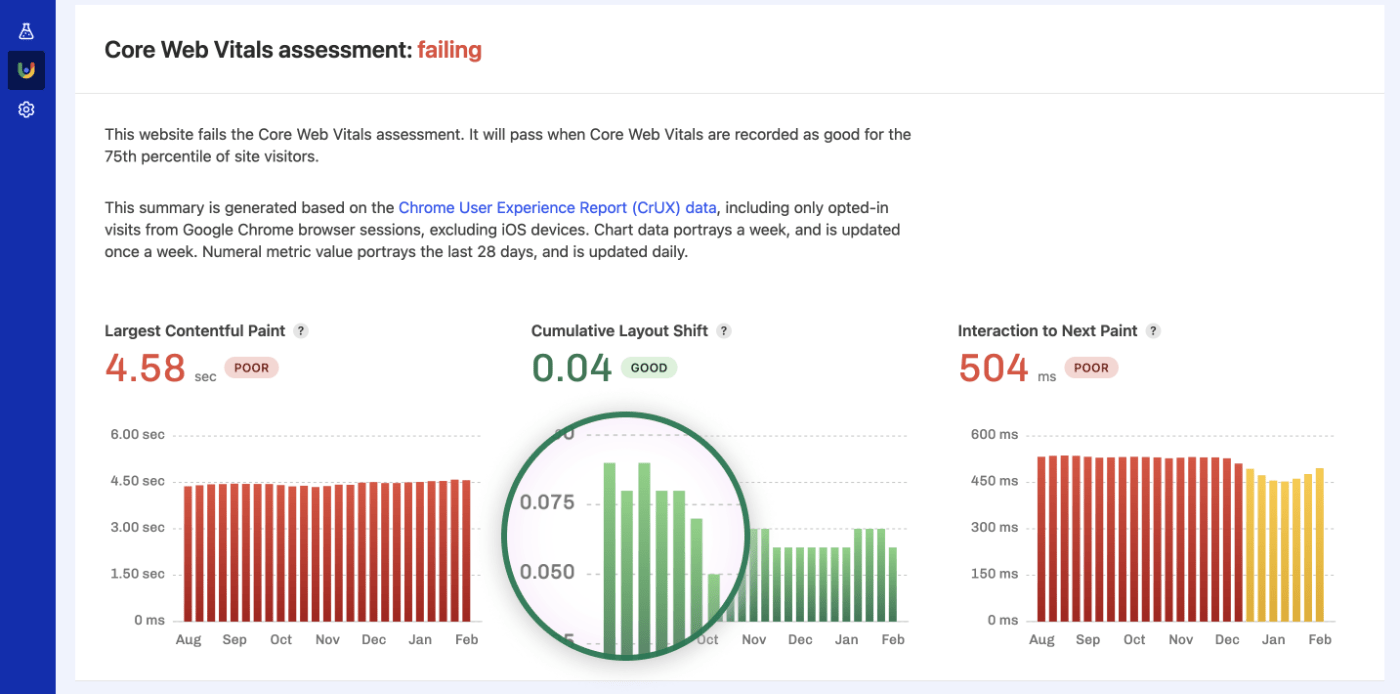Open the Cumulative Layout Shift help tooltip
The image size is (1400, 694).
(x=724, y=330)
